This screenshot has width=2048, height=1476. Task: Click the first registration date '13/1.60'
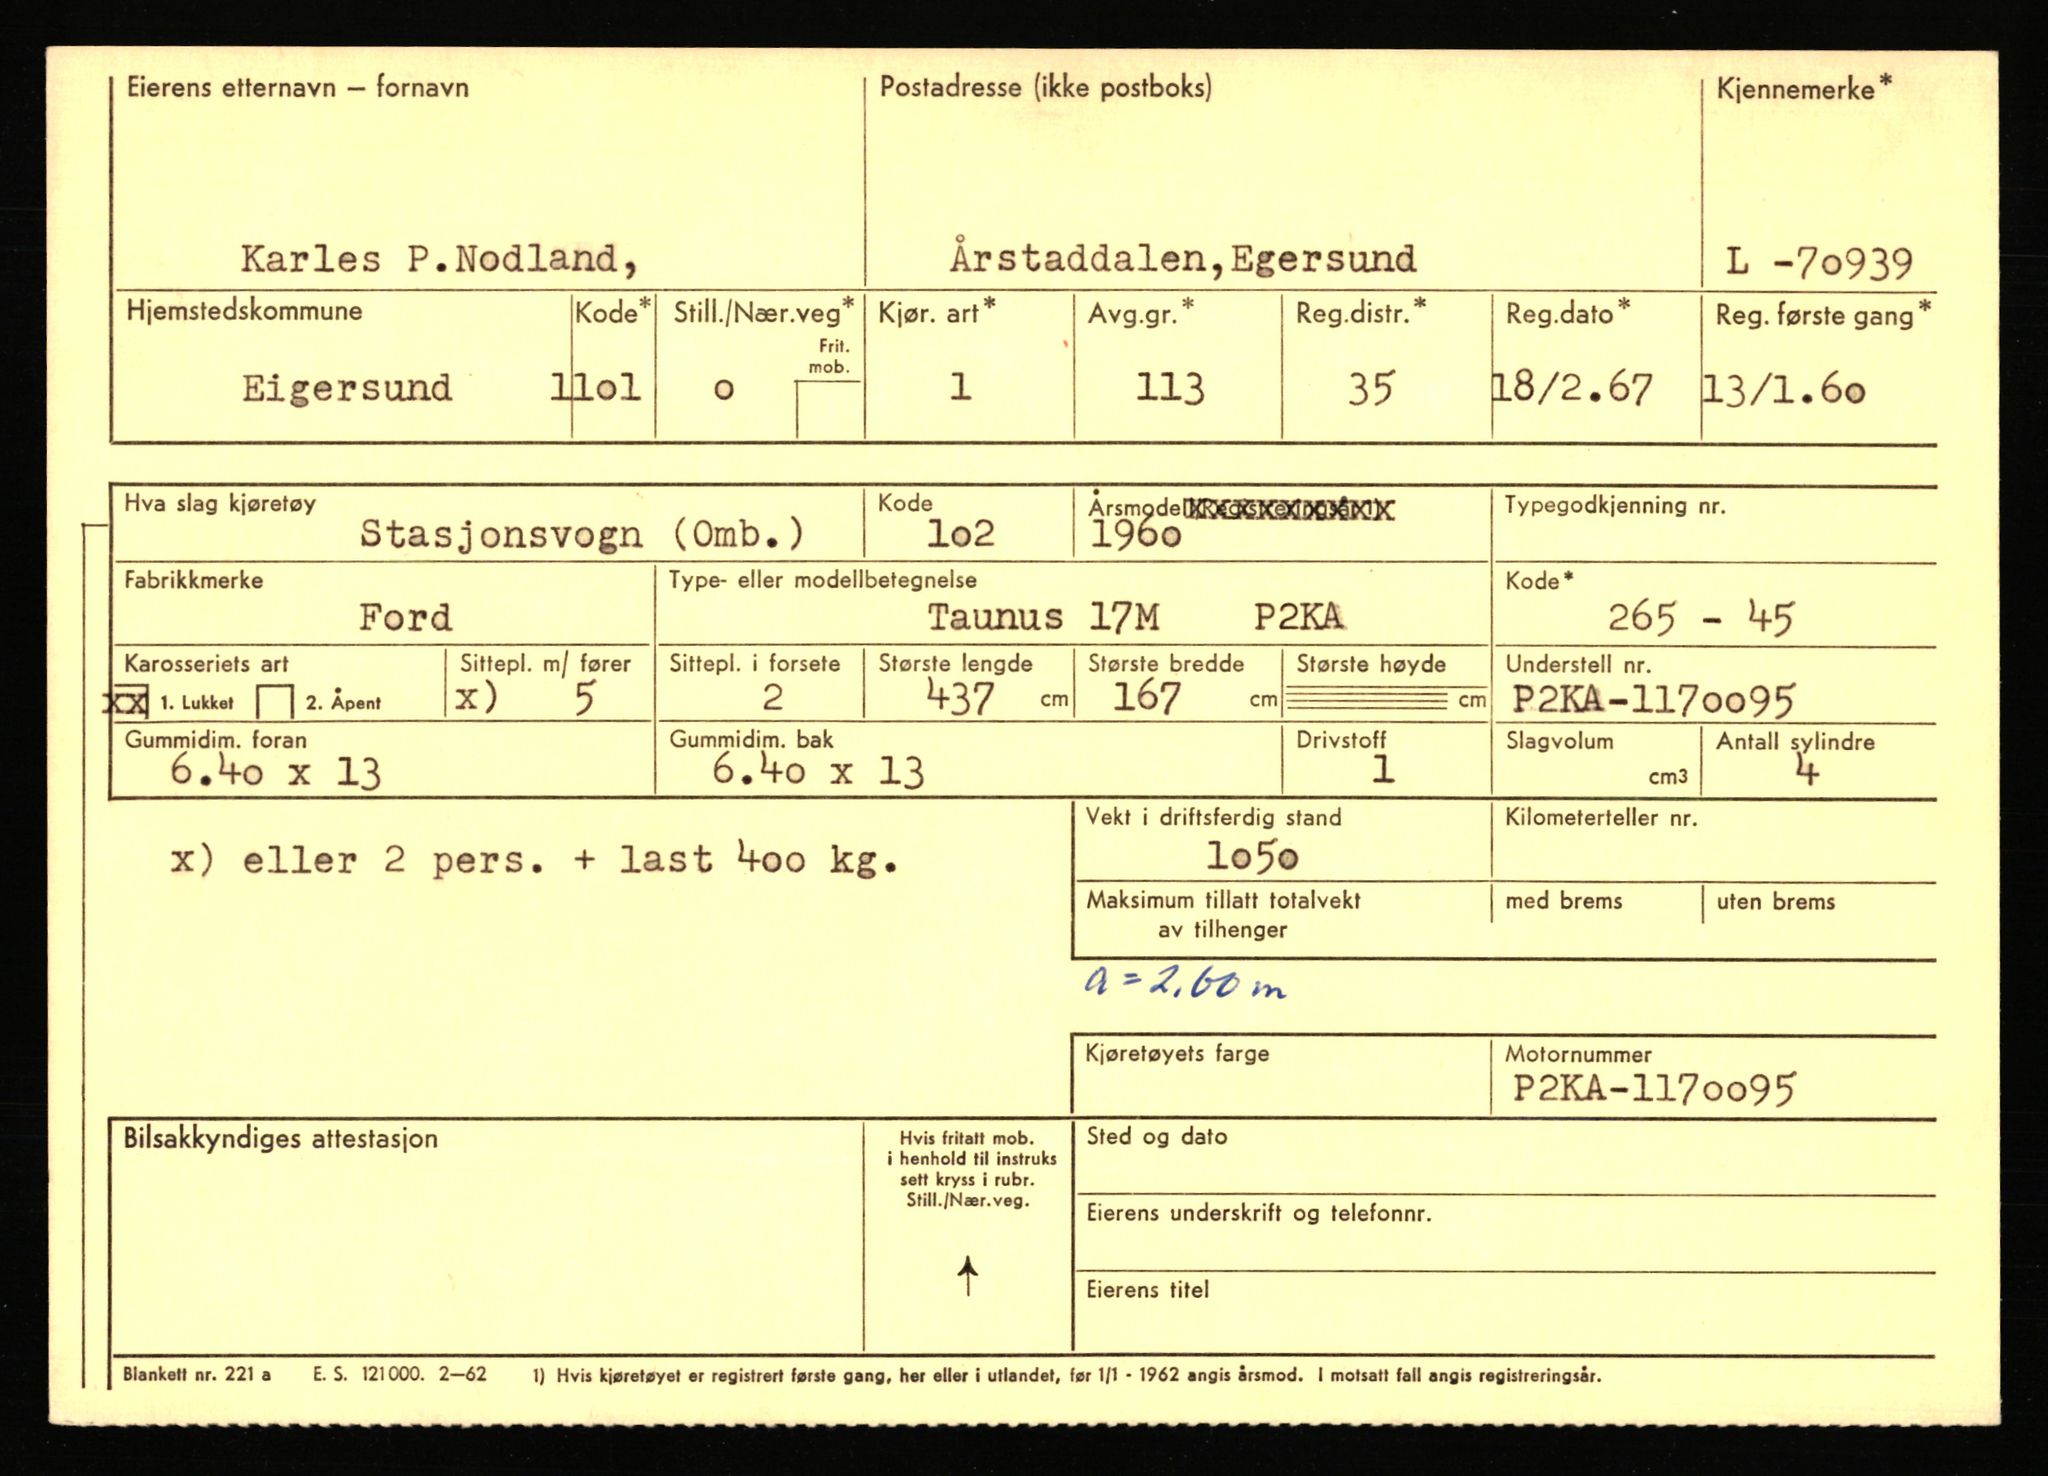pos(1784,389)
